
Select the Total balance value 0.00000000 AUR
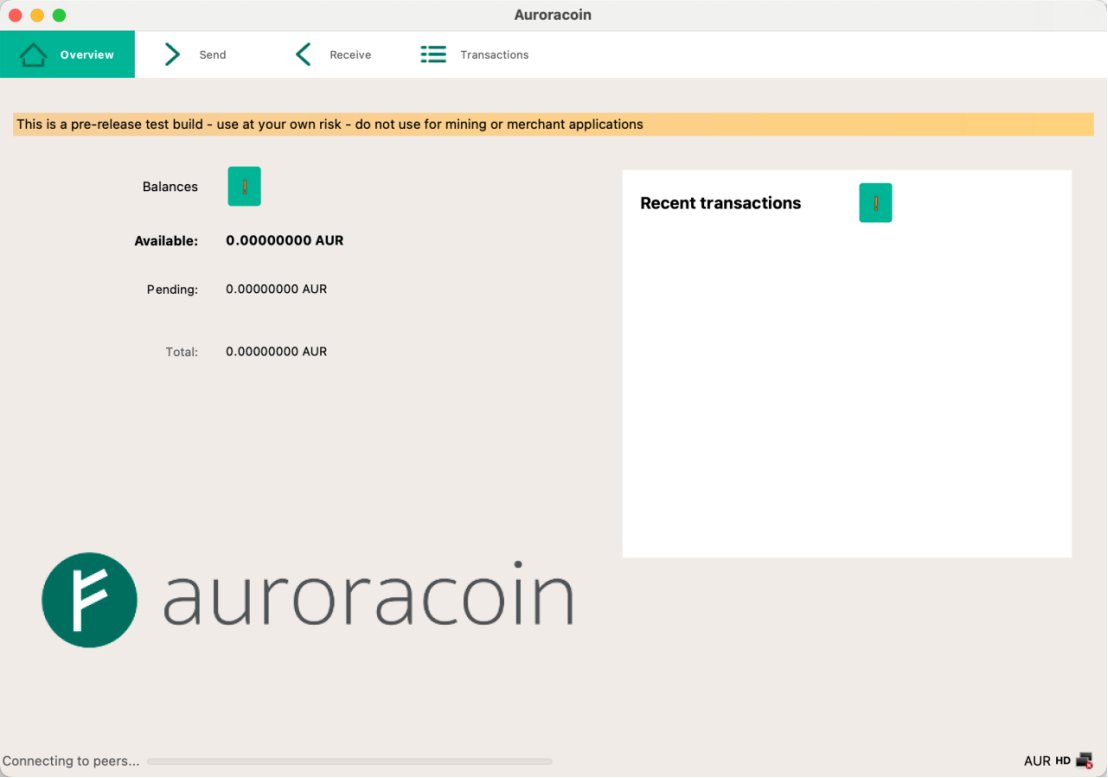276,351
